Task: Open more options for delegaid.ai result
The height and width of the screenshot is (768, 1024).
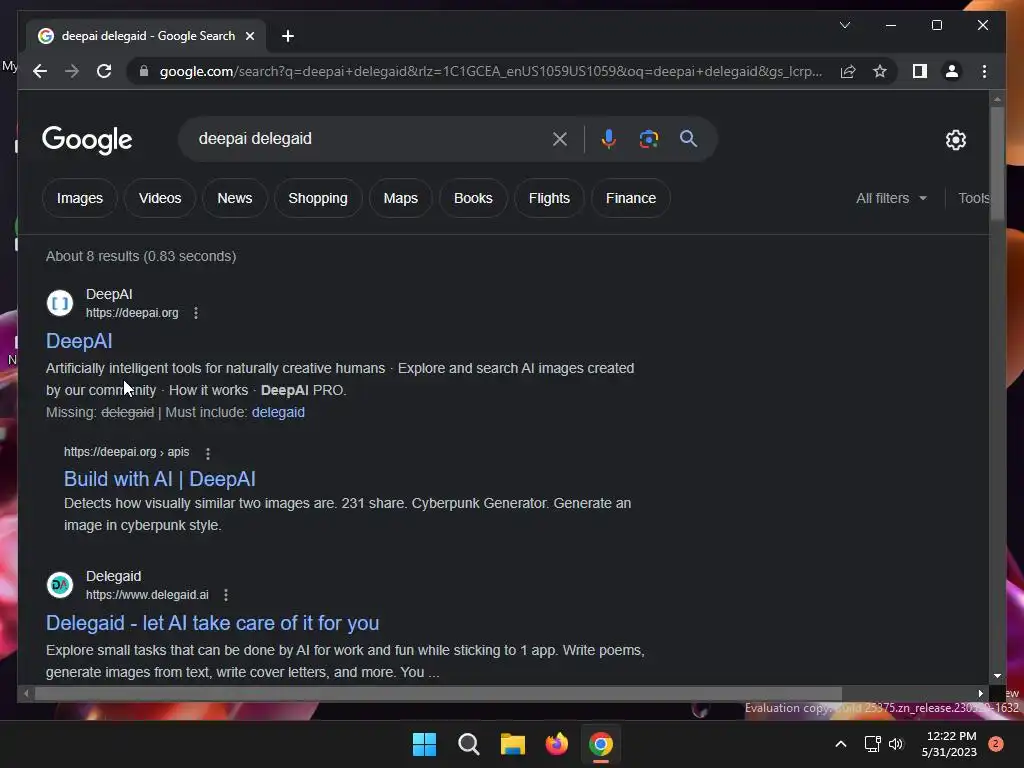Action: click(x=226, y=595)
